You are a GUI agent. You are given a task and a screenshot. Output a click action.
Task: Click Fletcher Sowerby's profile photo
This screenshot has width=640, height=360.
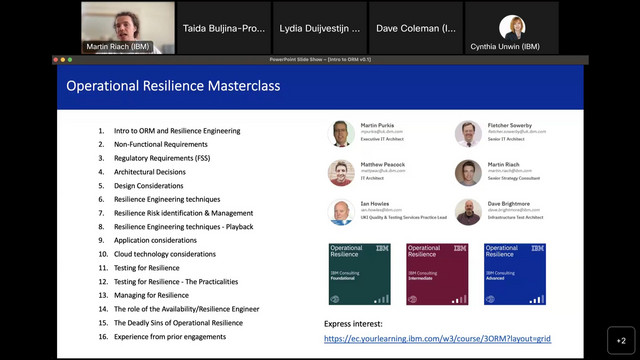click(468, 133)
